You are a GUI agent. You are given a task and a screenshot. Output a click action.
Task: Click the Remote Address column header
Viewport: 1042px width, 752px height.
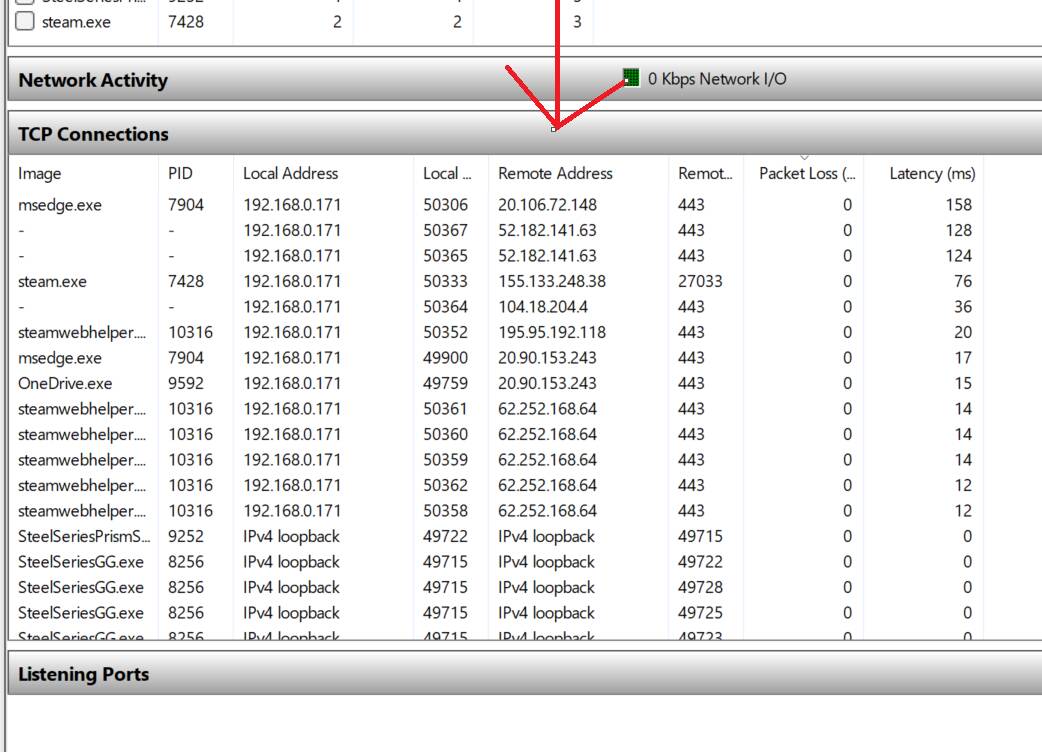555,173
